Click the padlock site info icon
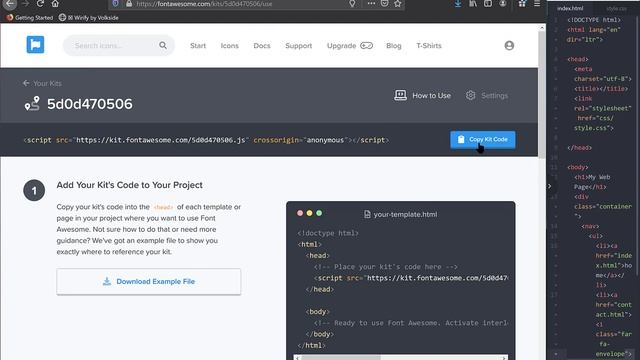Screen dimensions: 640x360 click(x=129, y=4)
